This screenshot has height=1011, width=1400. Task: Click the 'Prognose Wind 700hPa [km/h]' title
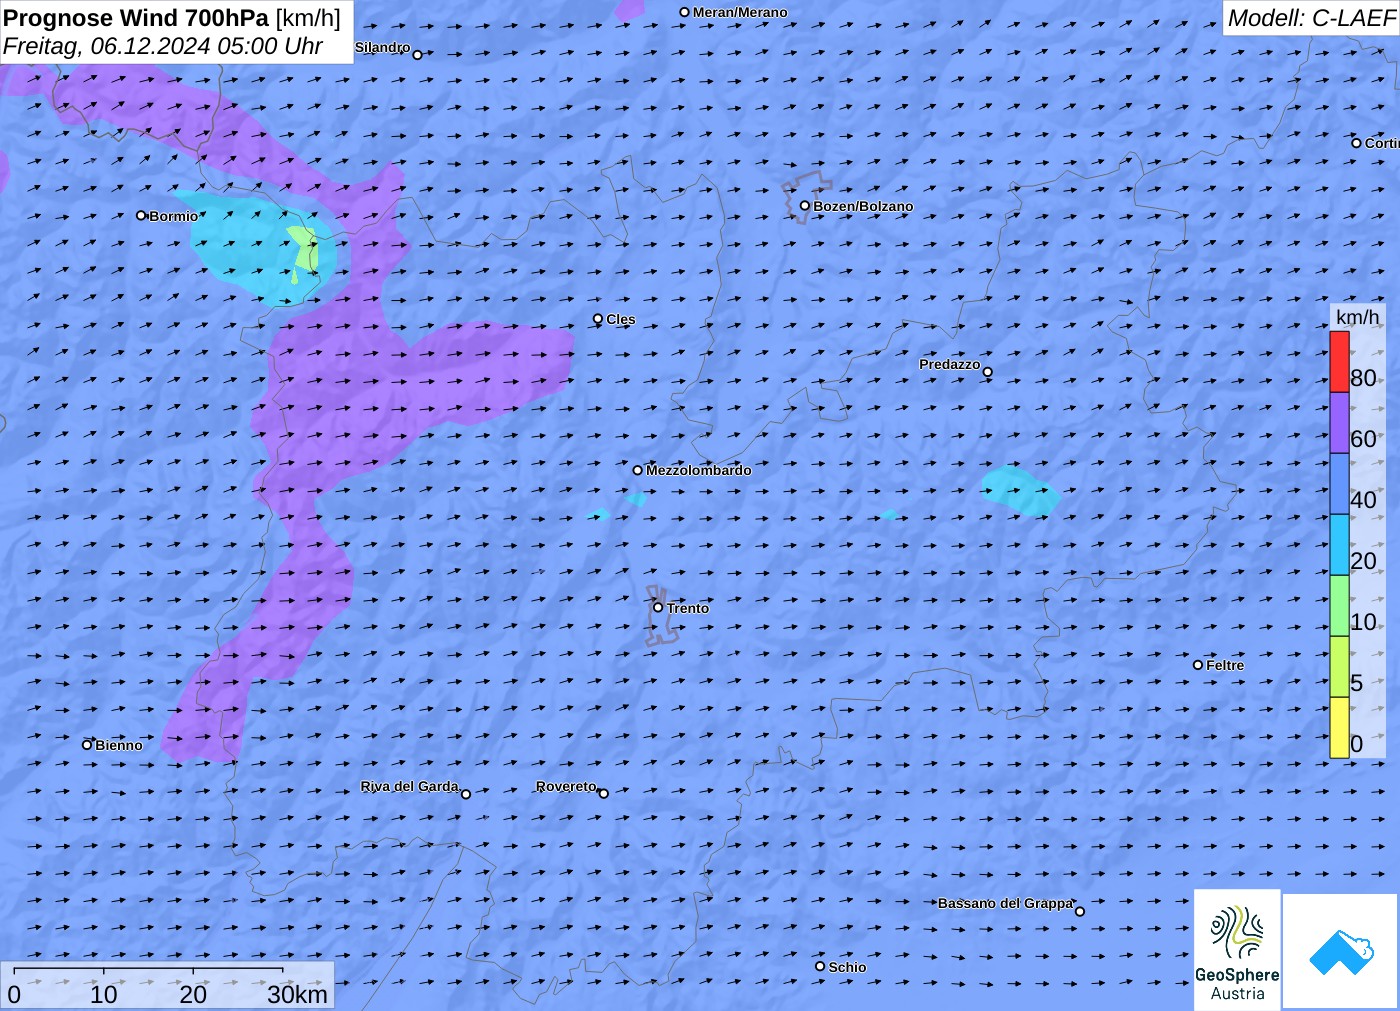(172, 18)
